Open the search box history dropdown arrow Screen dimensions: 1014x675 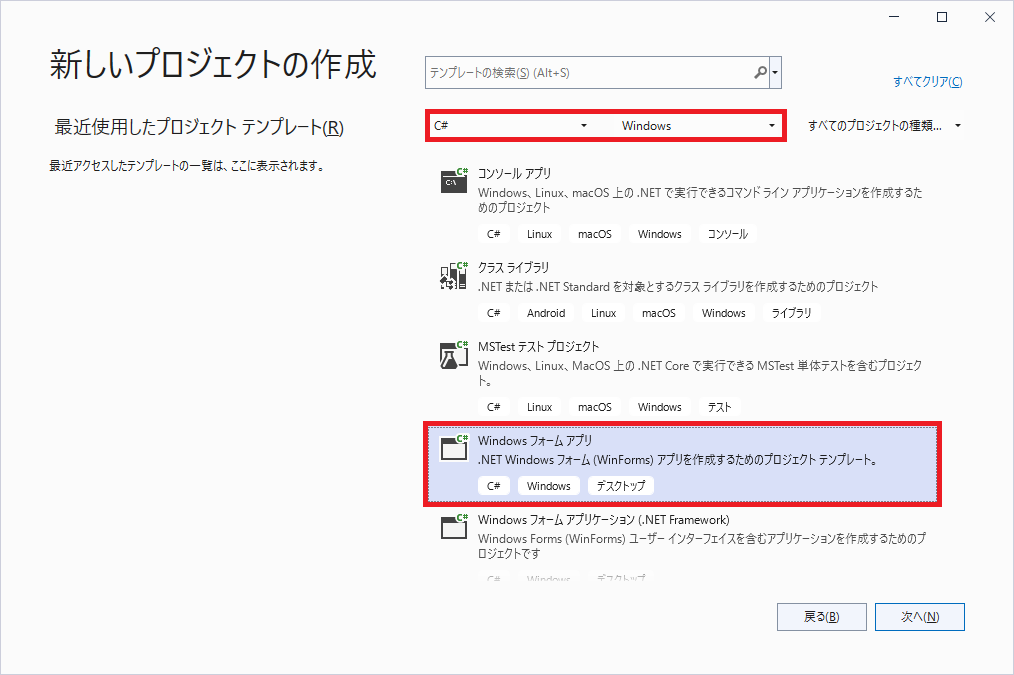[x=775, y=72]
